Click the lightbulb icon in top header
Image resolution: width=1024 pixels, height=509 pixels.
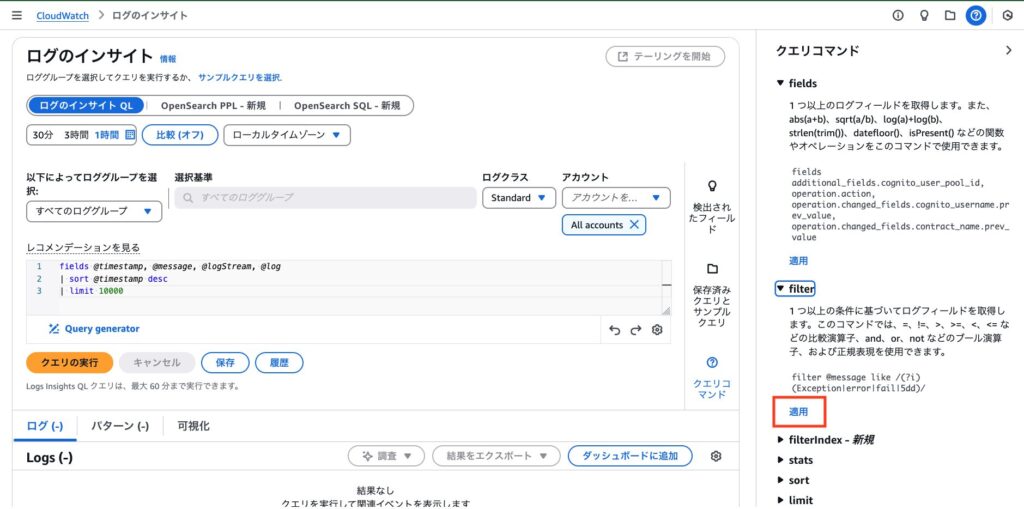[924, 15]
